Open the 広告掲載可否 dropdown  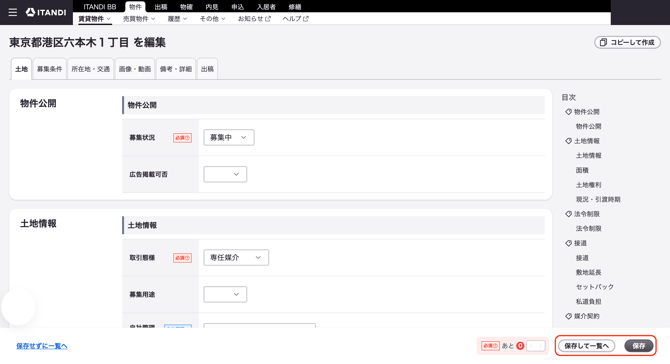[225, 174]
